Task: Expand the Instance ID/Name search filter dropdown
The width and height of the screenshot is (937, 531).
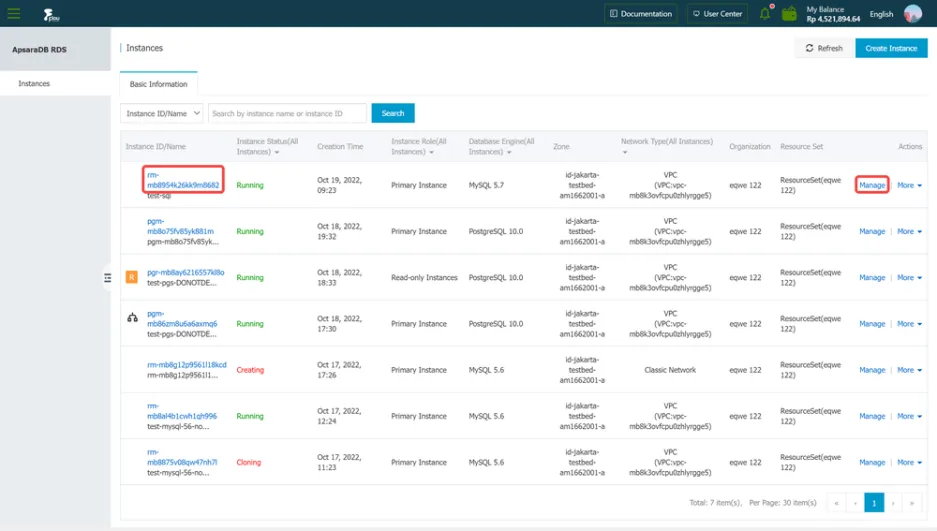Action: (162, 113)
